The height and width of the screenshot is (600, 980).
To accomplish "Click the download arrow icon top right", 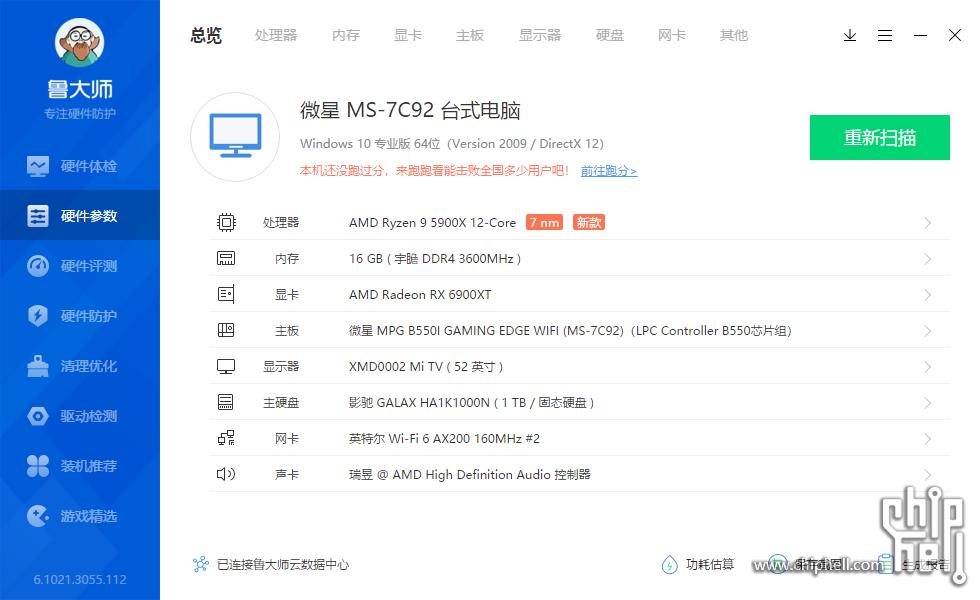I will pos(850,35).
